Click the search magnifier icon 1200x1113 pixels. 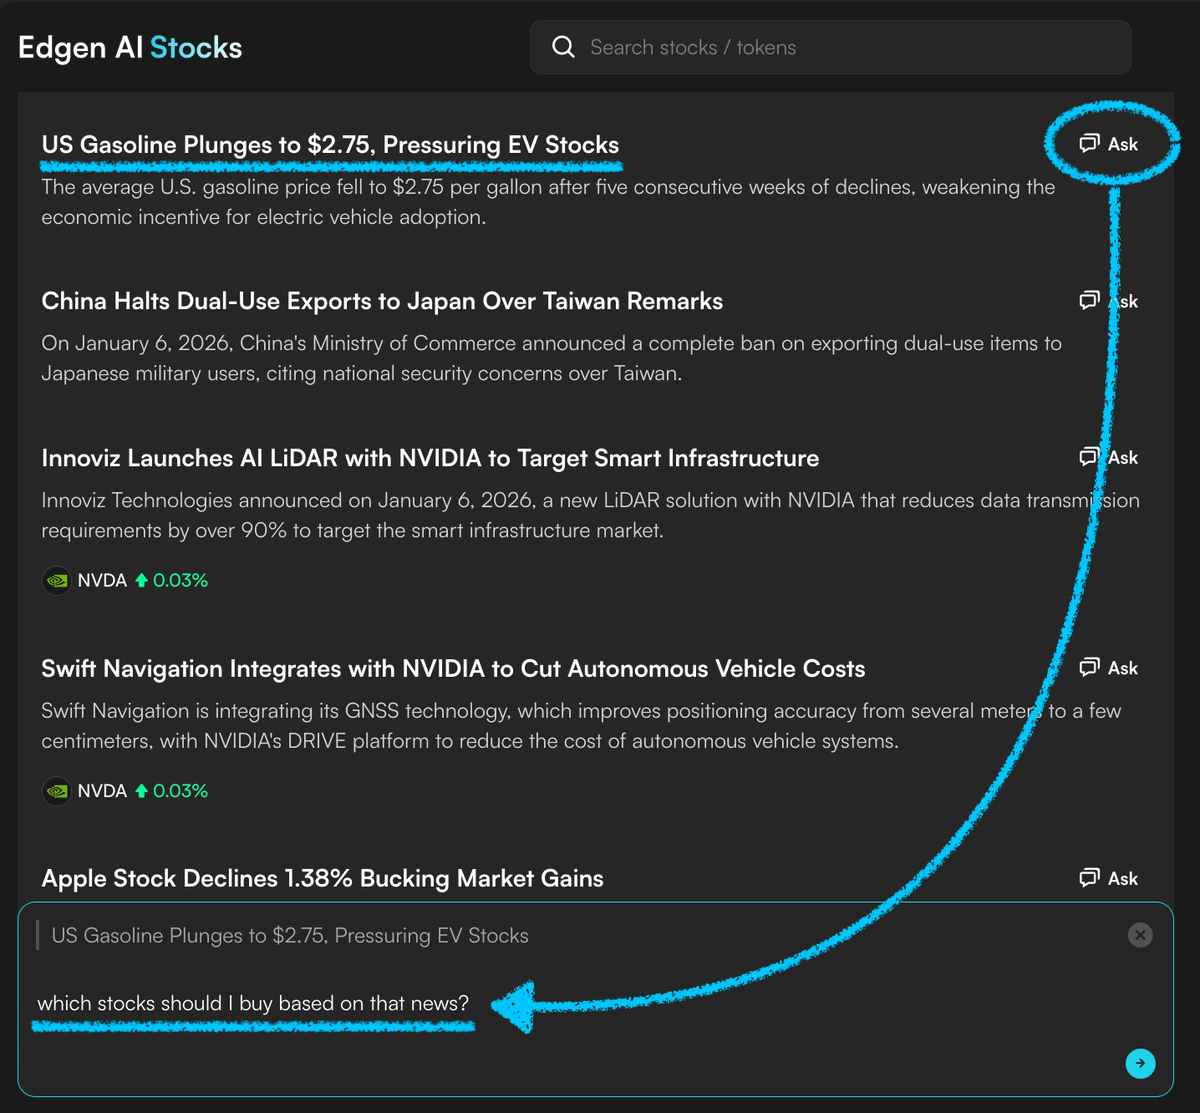pyautogui.click(x=563, y=47)
